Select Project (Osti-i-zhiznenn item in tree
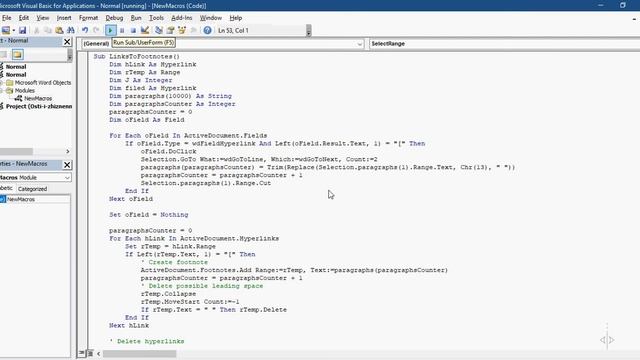 point(39,106)
